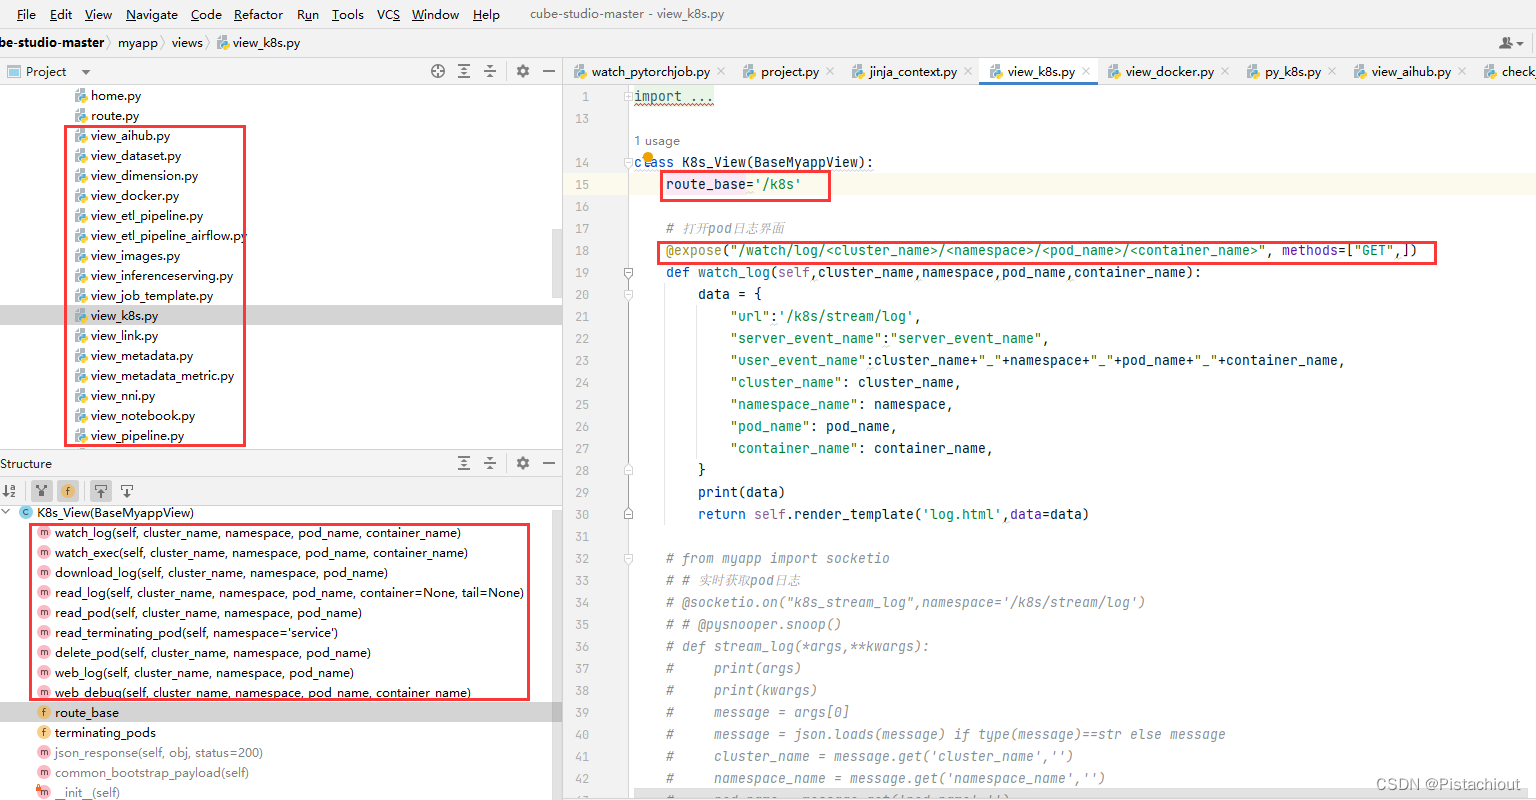Open the VCS menu

[388, 14]
